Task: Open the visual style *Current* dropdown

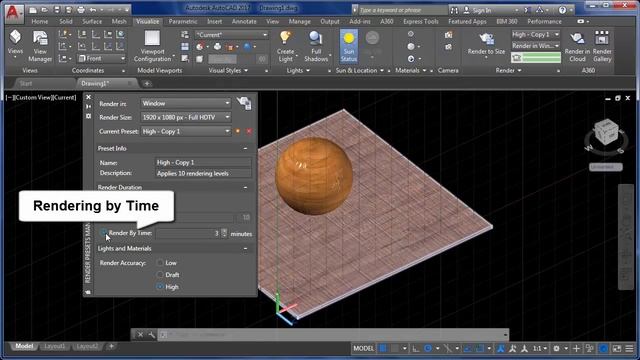Action: 231,35
